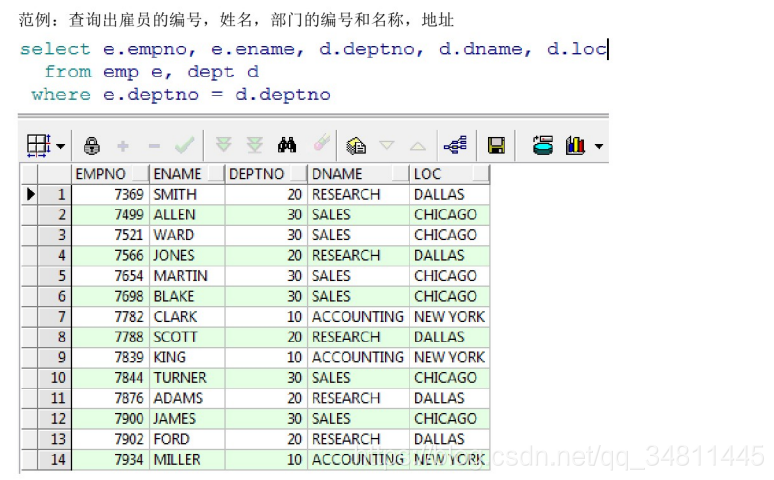This screenshot has height=480, width=774.
Task: Open the grid view dropdown arrow
Action: (x=60, y=146)
